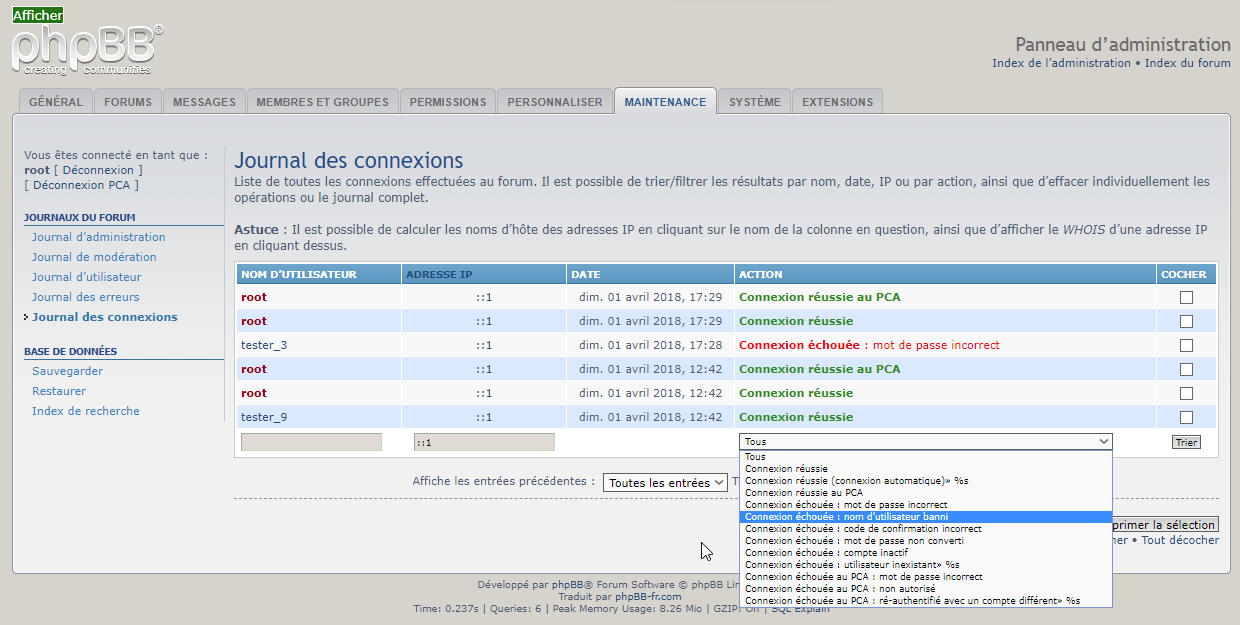Tick the checkbox for tester_9 entry
1240x625 pixels.
tap(1186, 417)
